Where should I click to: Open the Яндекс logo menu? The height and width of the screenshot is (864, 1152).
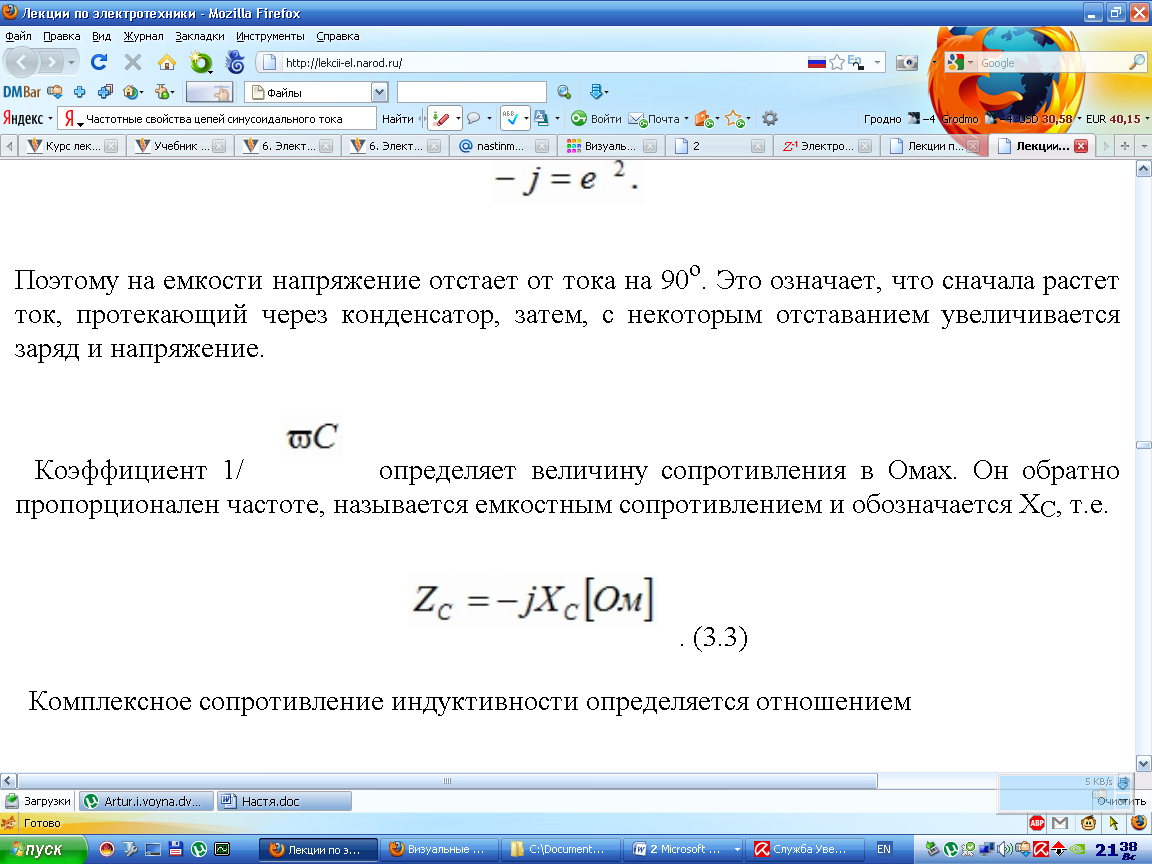click(x=28, y=118)
